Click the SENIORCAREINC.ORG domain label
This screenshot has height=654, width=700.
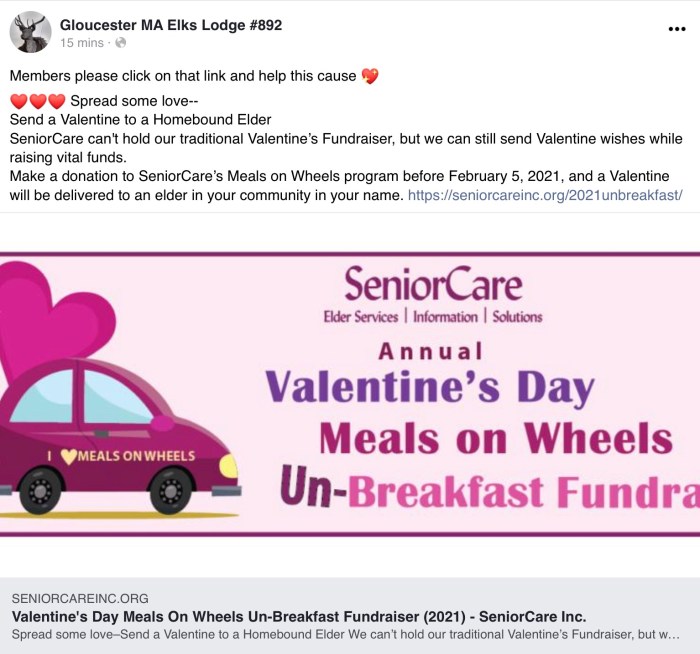coord(80,598)
